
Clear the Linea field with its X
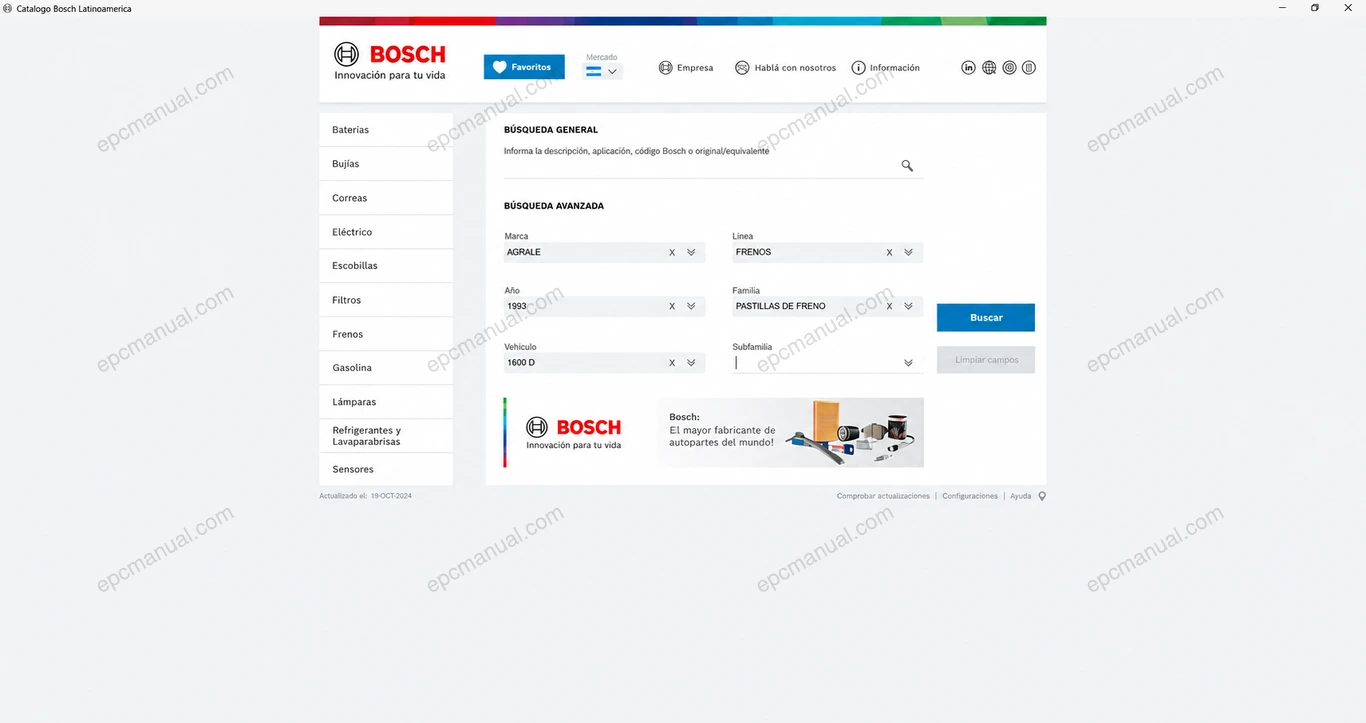[889, 253]
